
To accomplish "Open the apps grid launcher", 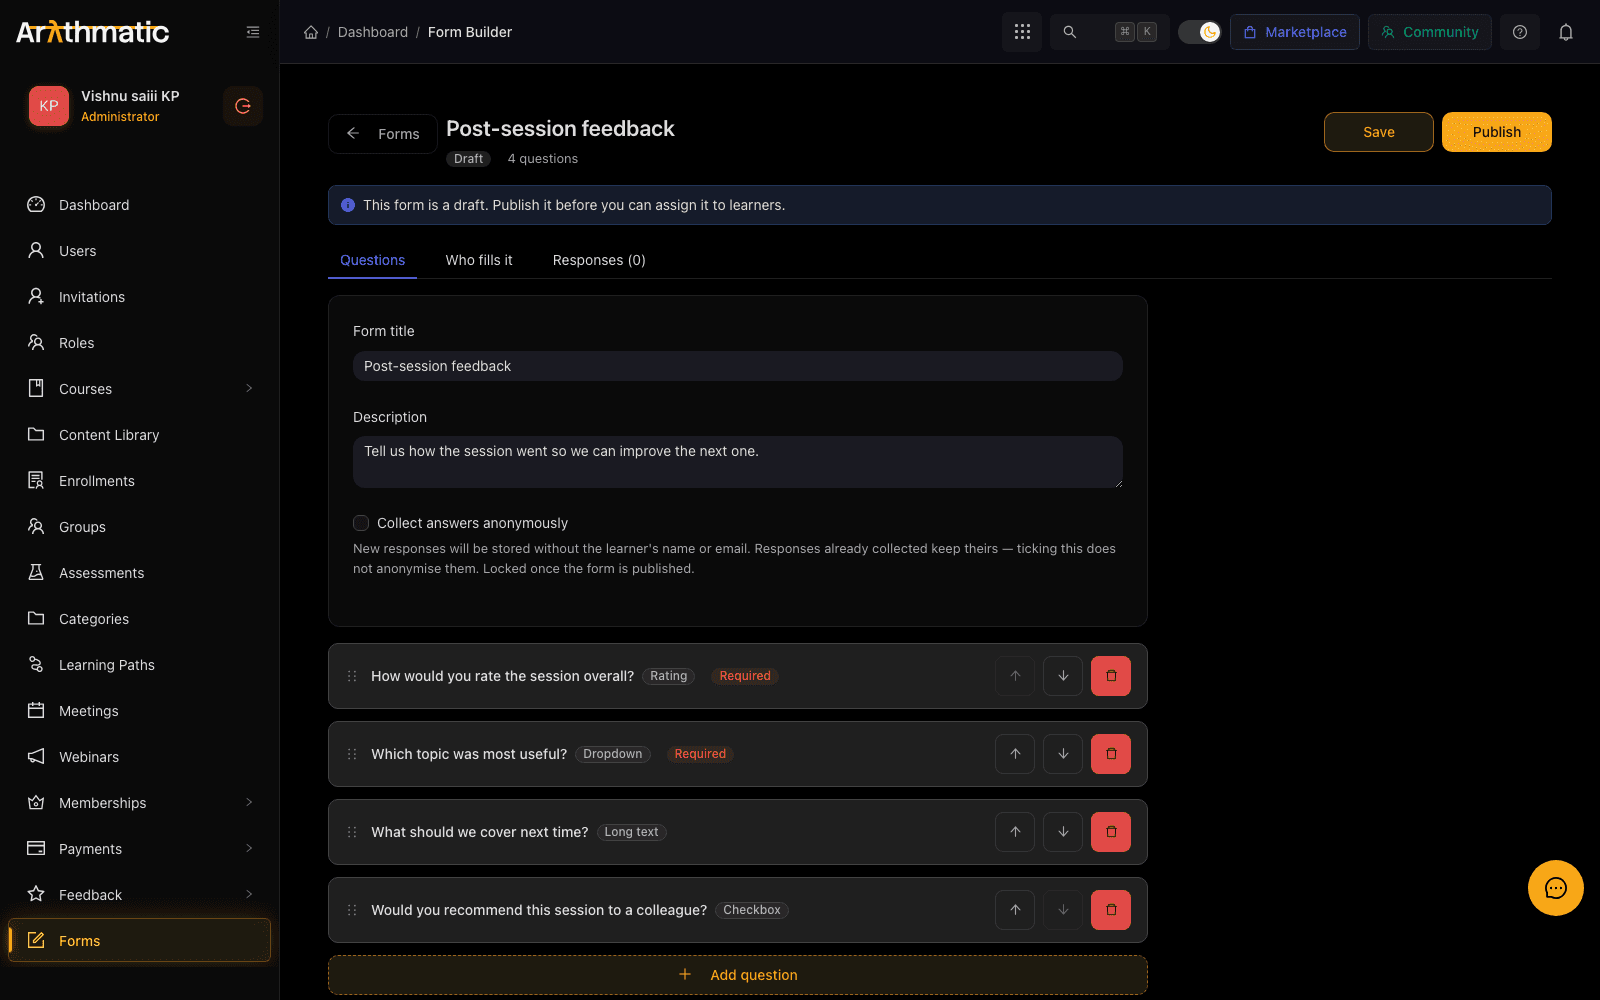I will pos(1022,32).
